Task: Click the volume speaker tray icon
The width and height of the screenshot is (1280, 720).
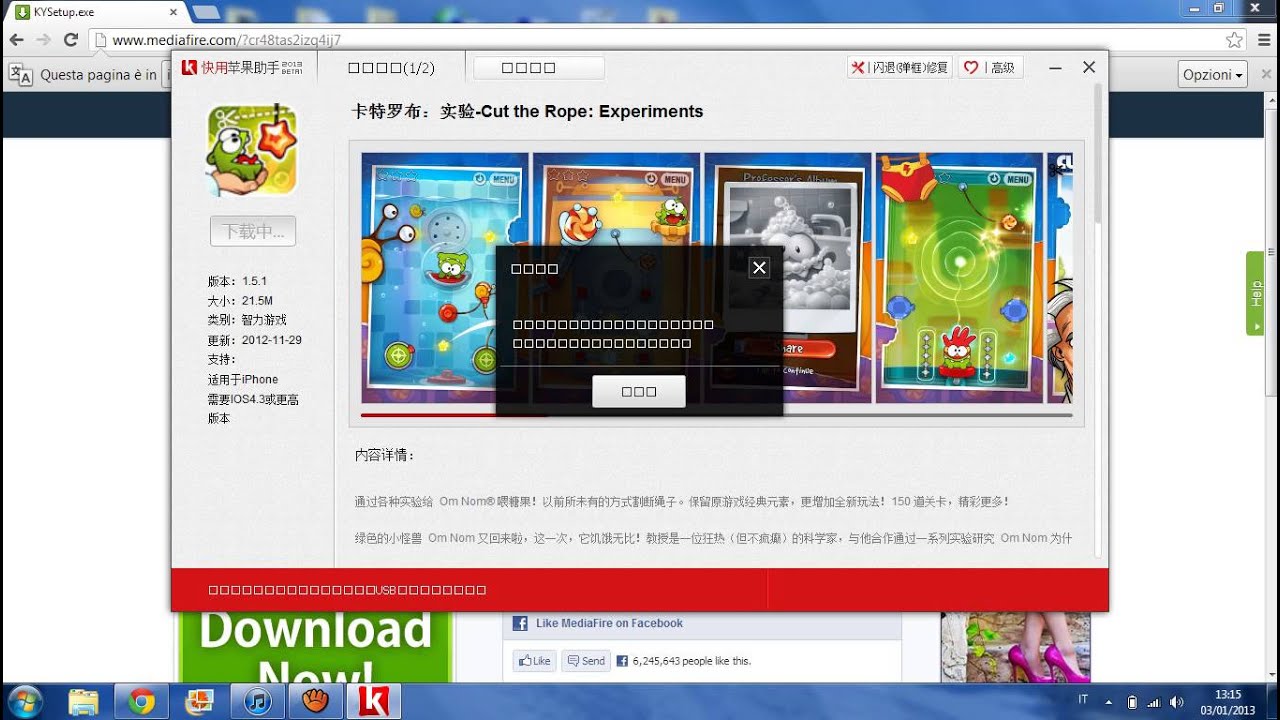Action: pyautogui.click(x=1177, y=702)
